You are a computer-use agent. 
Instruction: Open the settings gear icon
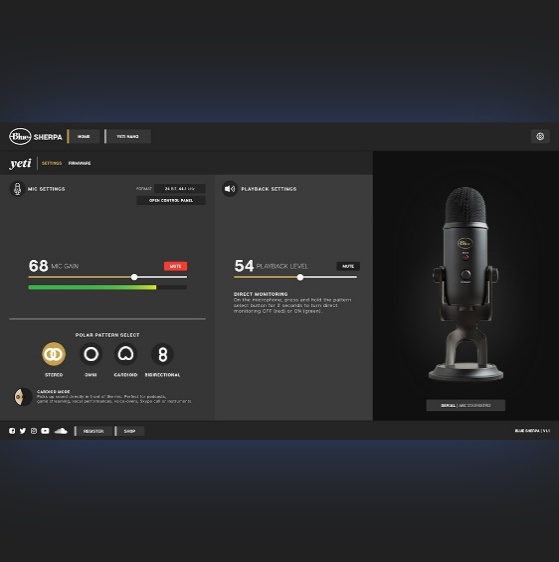pyautogui.click(x=540, y=137)
